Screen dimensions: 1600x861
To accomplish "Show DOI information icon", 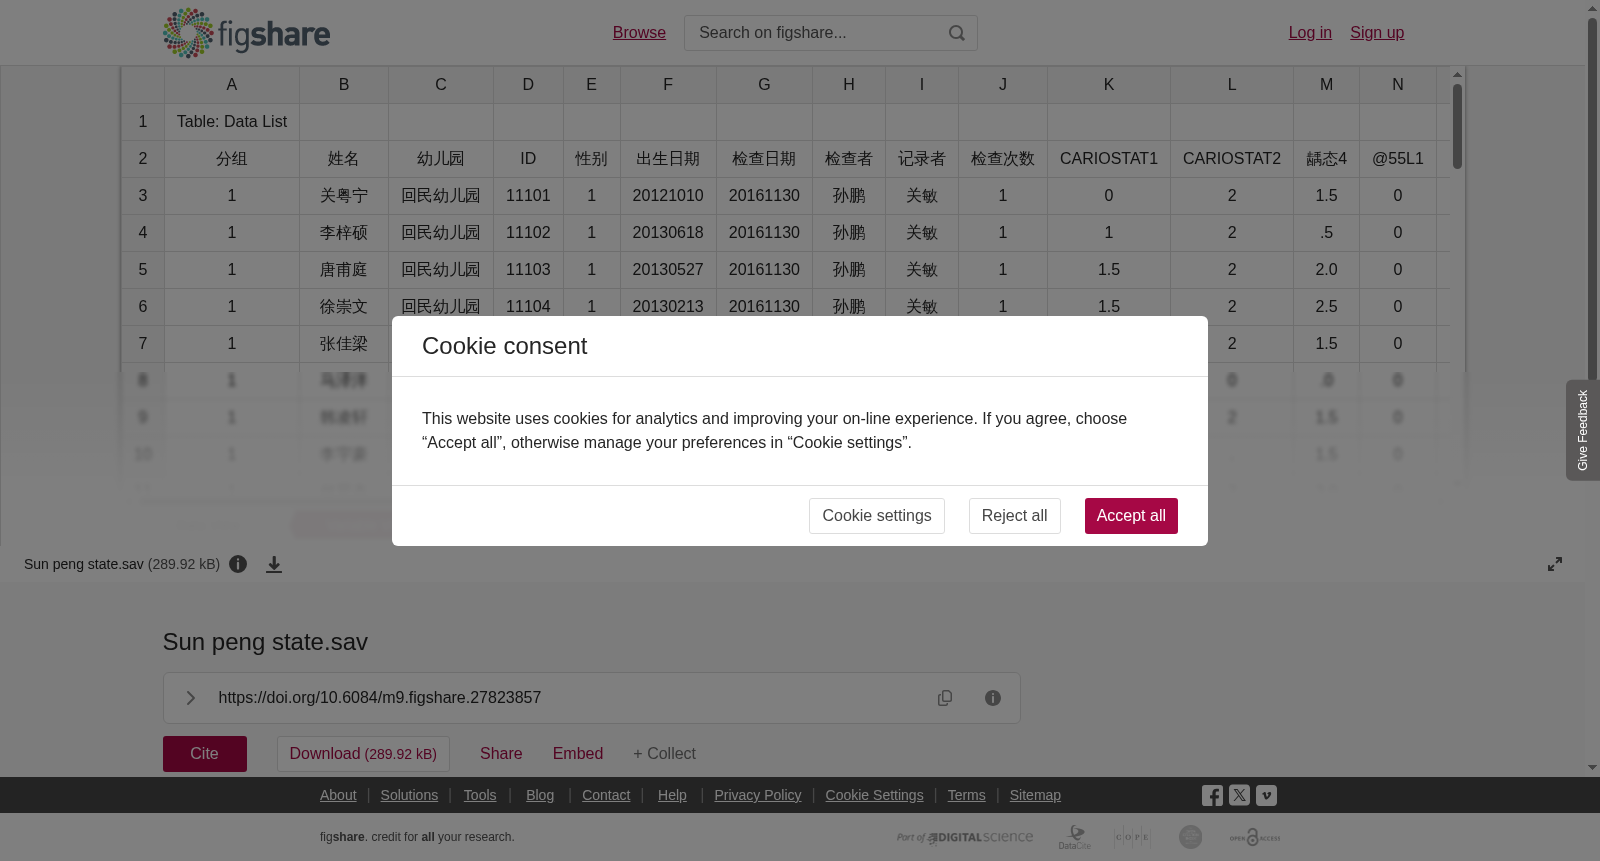I will tap(993, 698).
